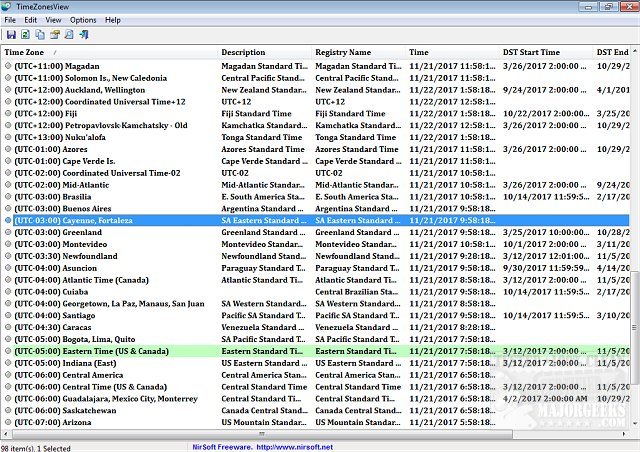640x452 pixels.
Task: Click the horizontal scrollbar left arrow
Action: (5, 434)
